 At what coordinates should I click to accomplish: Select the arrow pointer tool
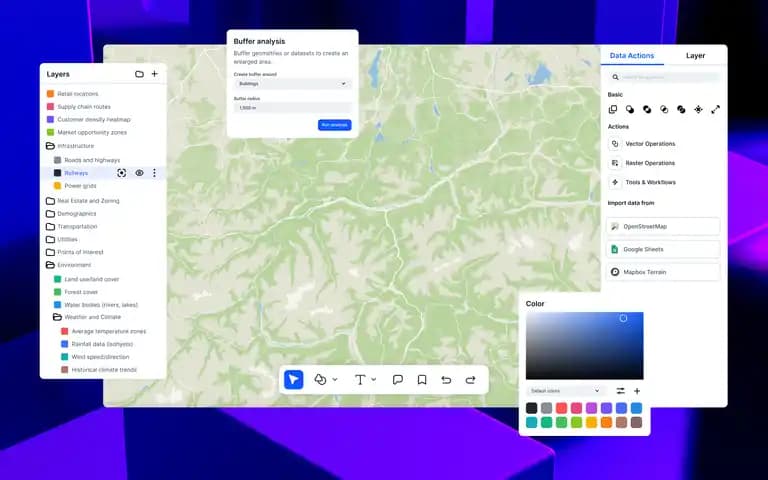293,380
